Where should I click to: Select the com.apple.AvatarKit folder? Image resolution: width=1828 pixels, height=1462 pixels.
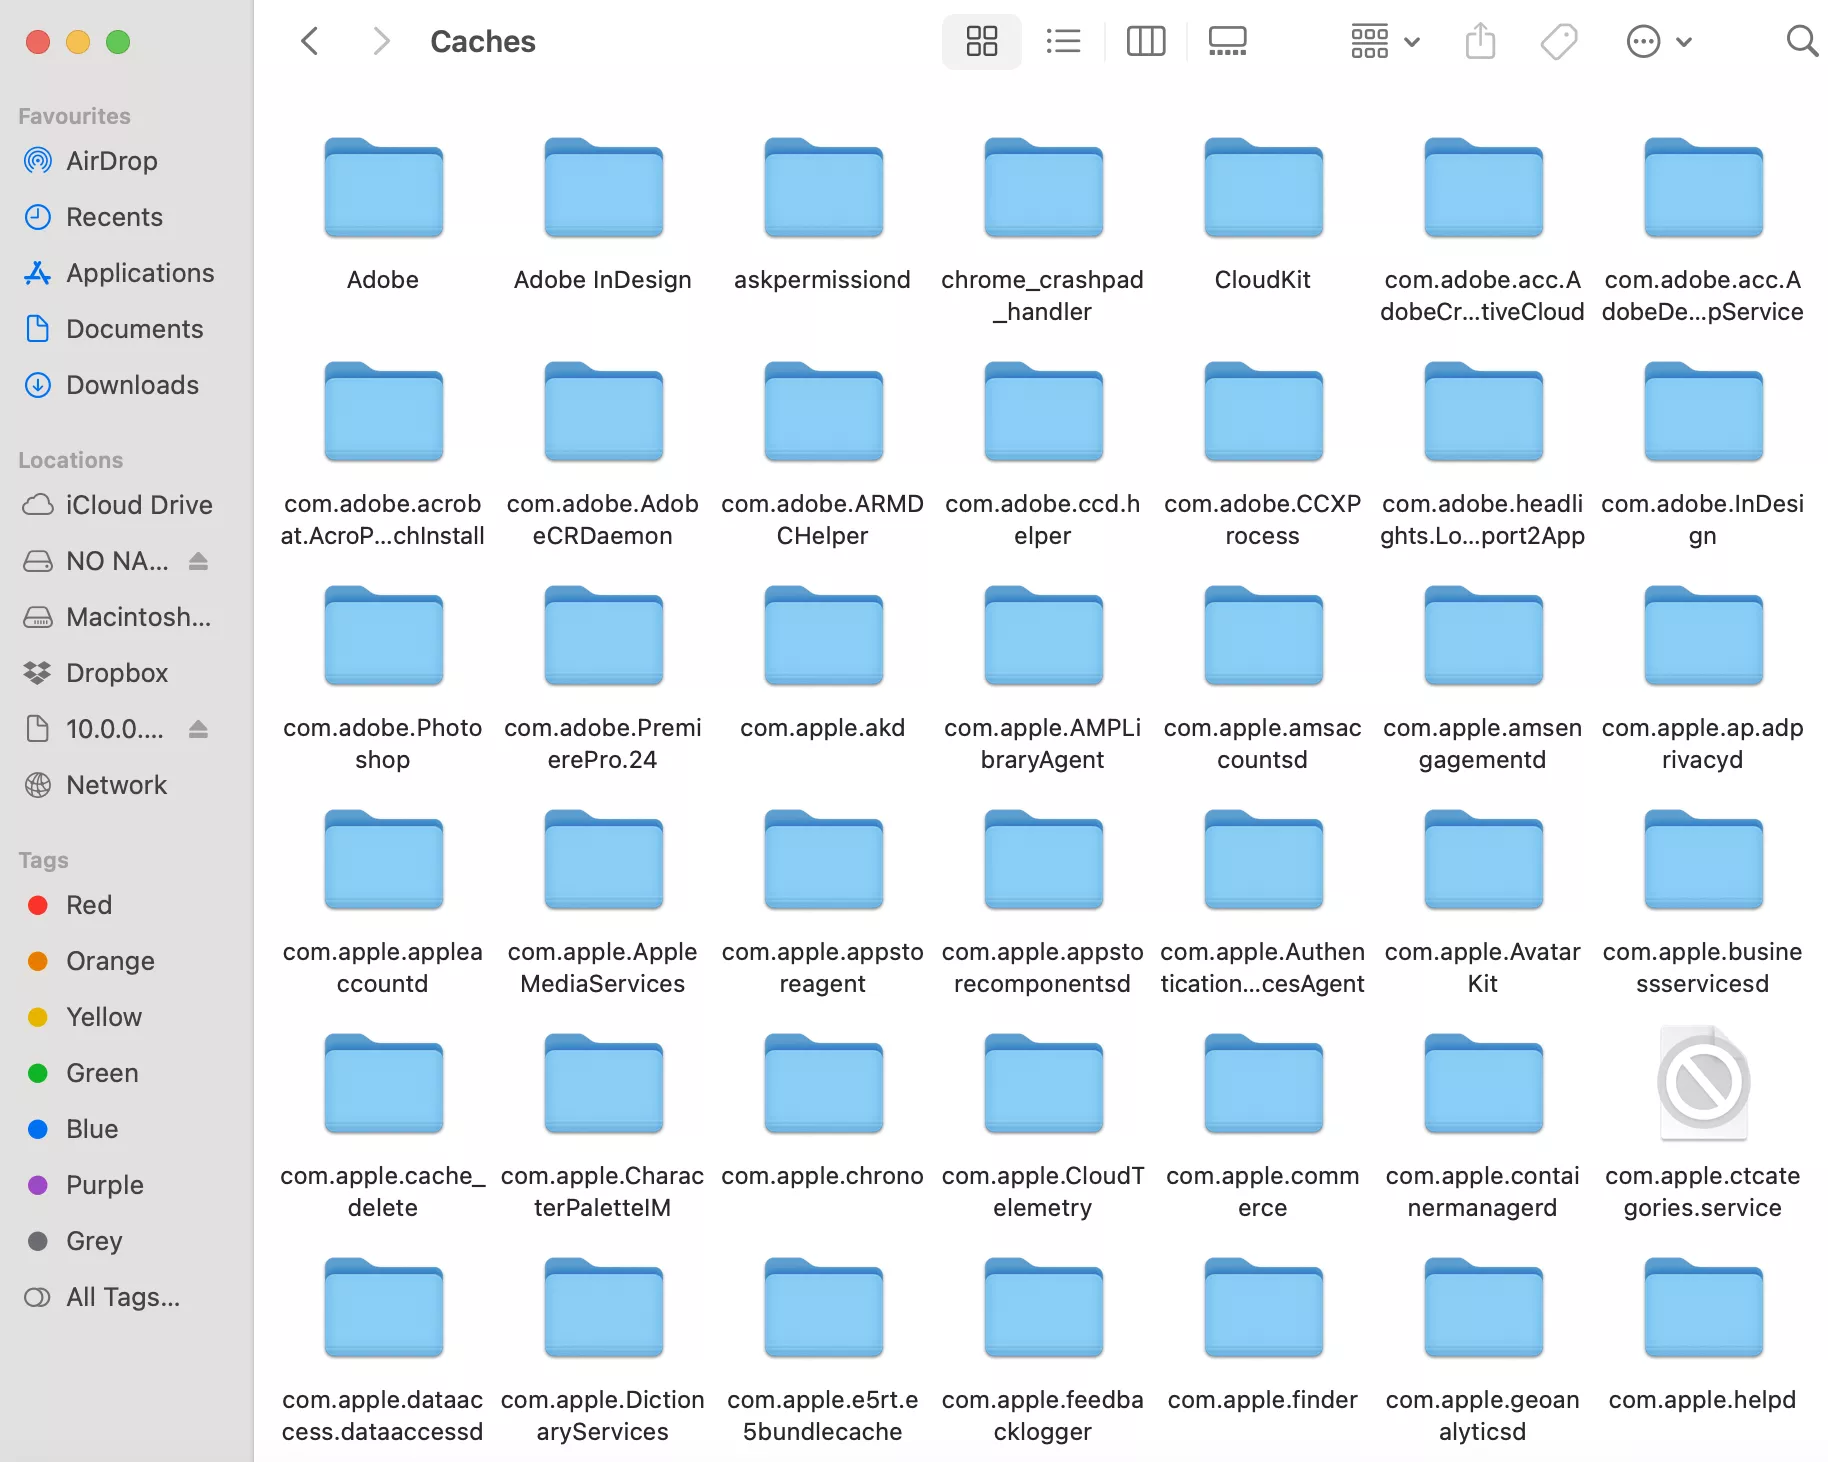1483,860
